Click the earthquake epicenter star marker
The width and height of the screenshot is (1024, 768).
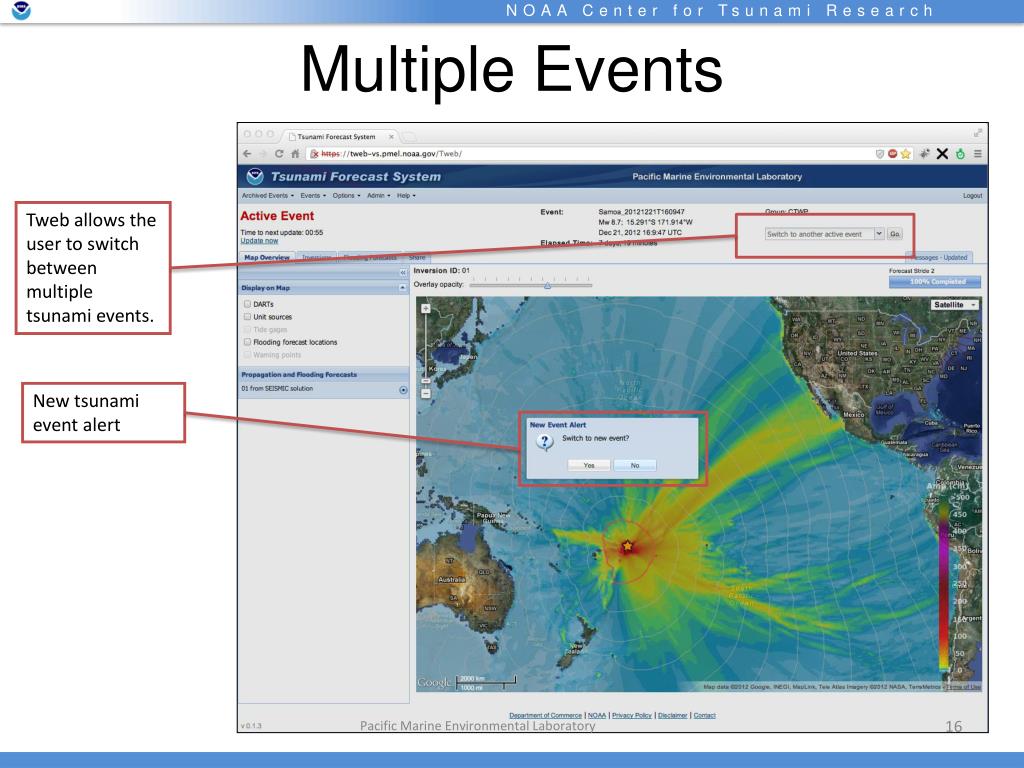coord(628,545)
